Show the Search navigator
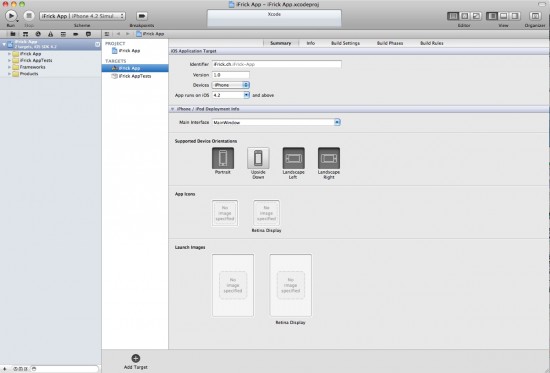Viewport: 550px width, 373px height. (x=38, y=34)
